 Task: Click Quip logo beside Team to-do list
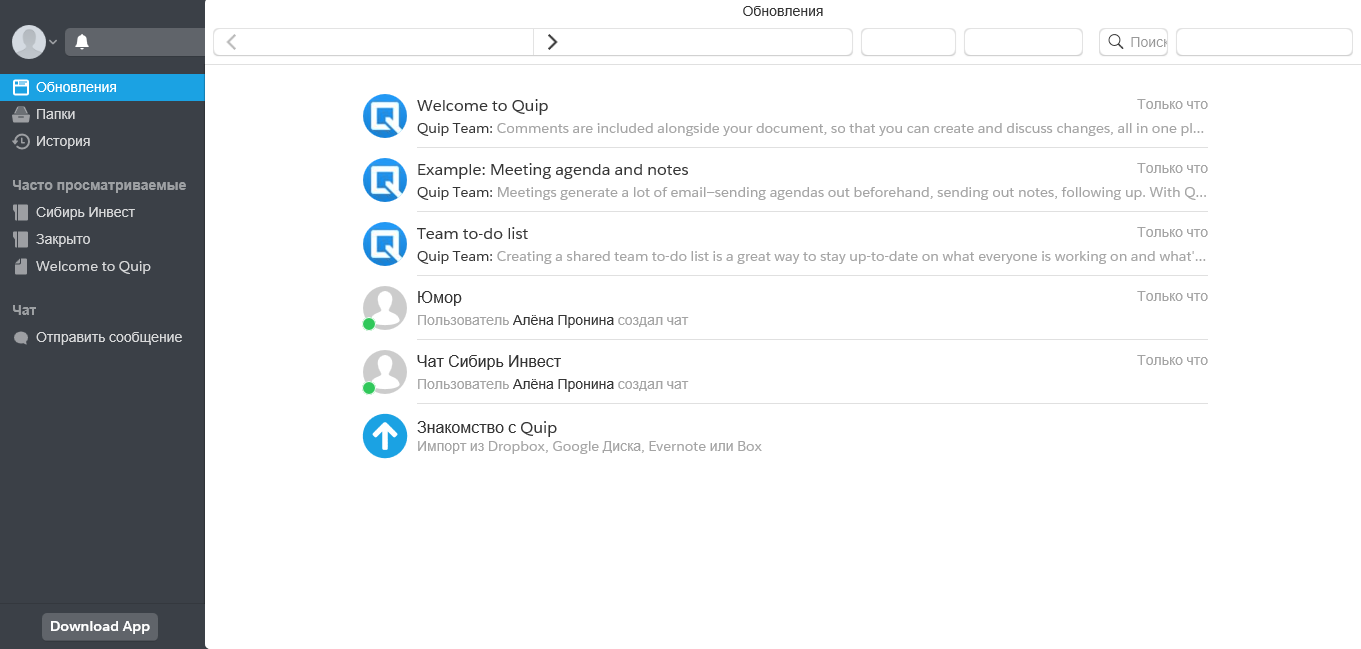385,244
